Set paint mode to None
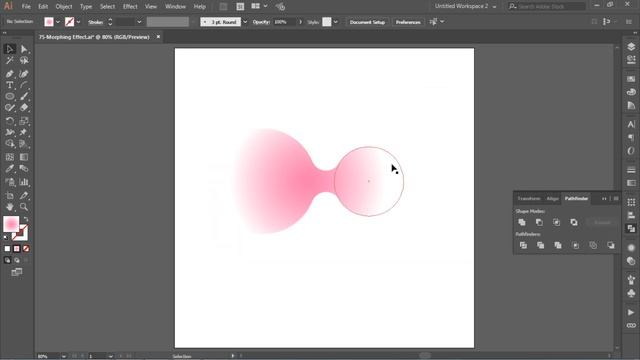 26,249
